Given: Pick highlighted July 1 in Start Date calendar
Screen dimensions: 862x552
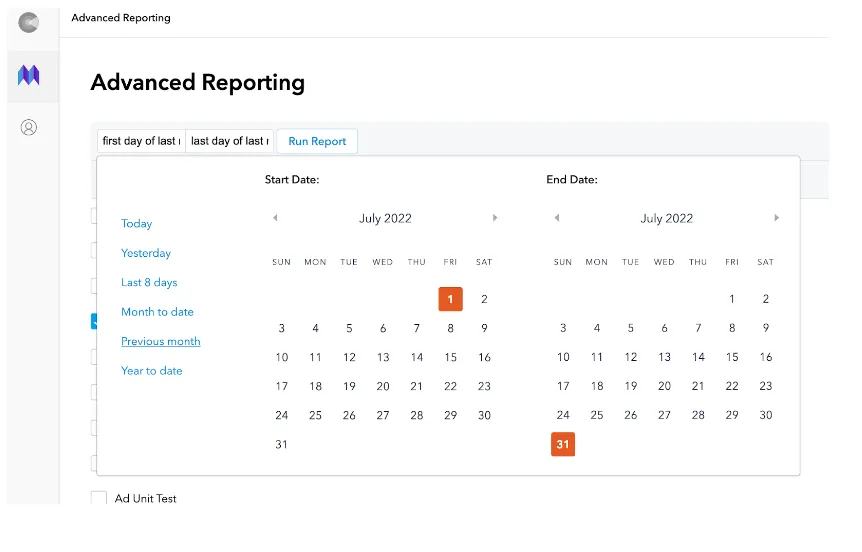Looking at the screenshot, I should point(450,299).
